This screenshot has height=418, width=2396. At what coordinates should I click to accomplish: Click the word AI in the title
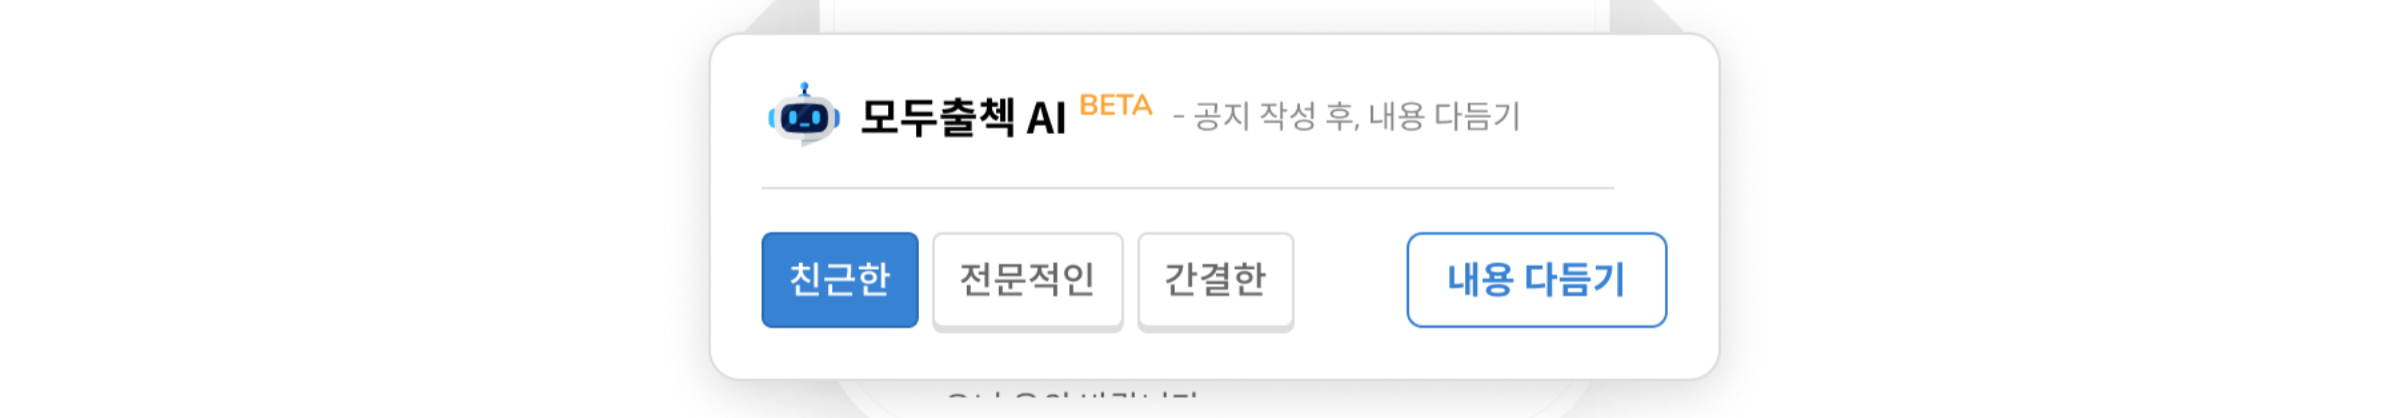pos(1046,119)
